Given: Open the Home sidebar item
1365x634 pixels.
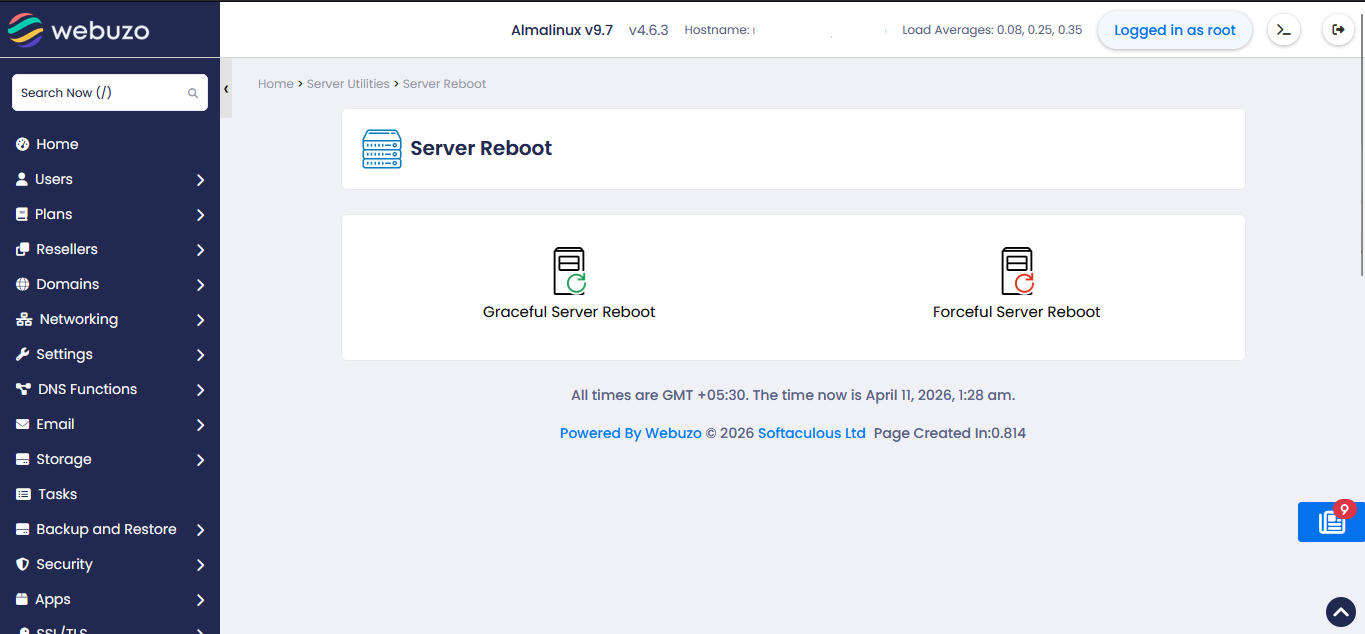Looking at the screenshot, I should pos(57,144).
